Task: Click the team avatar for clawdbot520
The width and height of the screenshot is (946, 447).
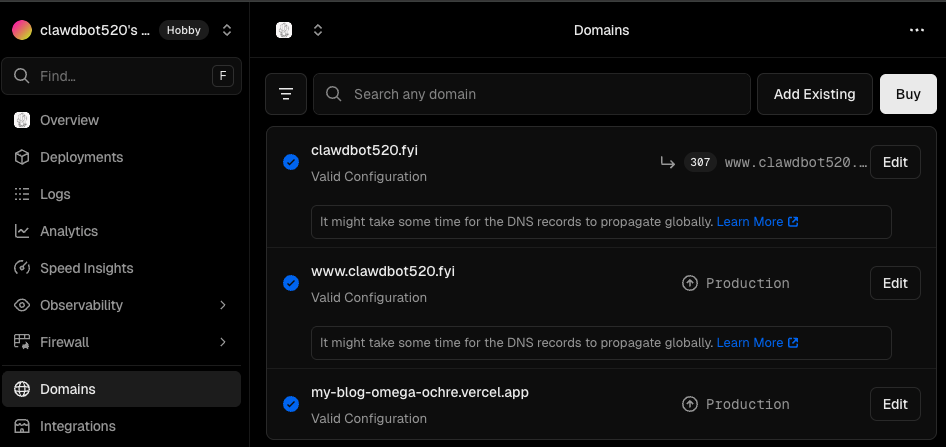Action: (x=22, y=30)
